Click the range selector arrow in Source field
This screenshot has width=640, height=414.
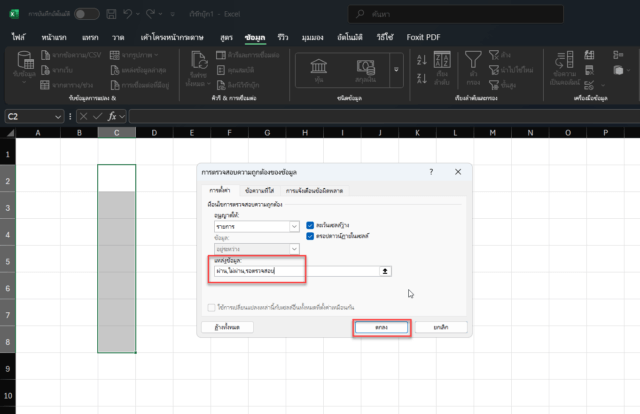tap(385, 271)
